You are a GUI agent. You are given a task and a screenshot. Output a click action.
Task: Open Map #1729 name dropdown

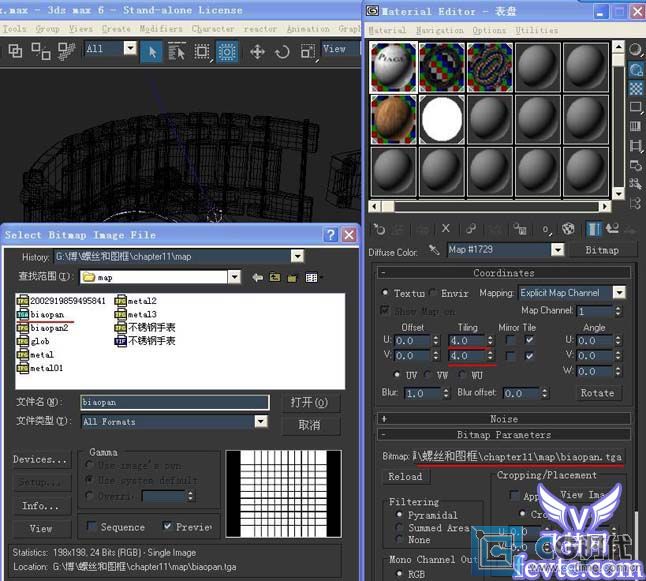tap(557, 249)
